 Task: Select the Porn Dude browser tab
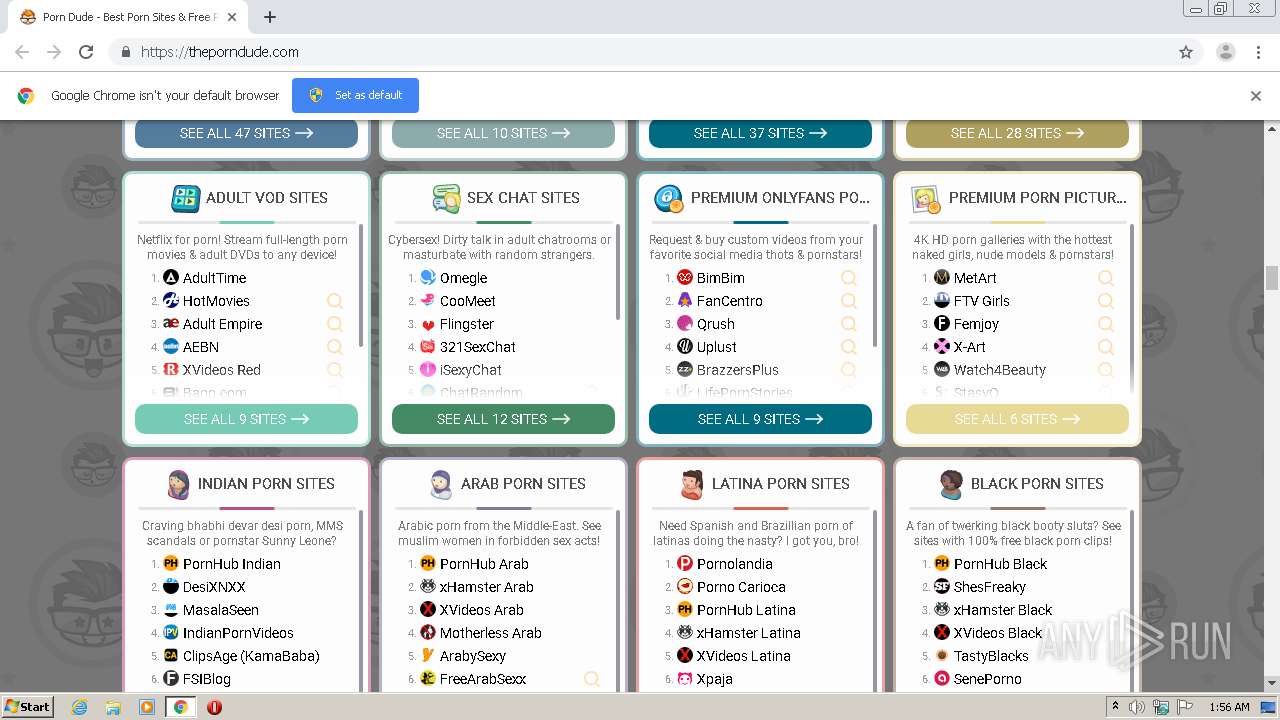pyautogui.click(x=128, y=17)
